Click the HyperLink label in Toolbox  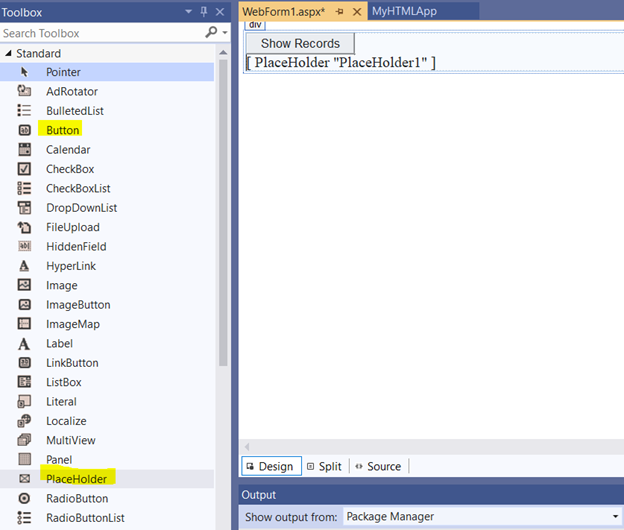tap(71, 266)
